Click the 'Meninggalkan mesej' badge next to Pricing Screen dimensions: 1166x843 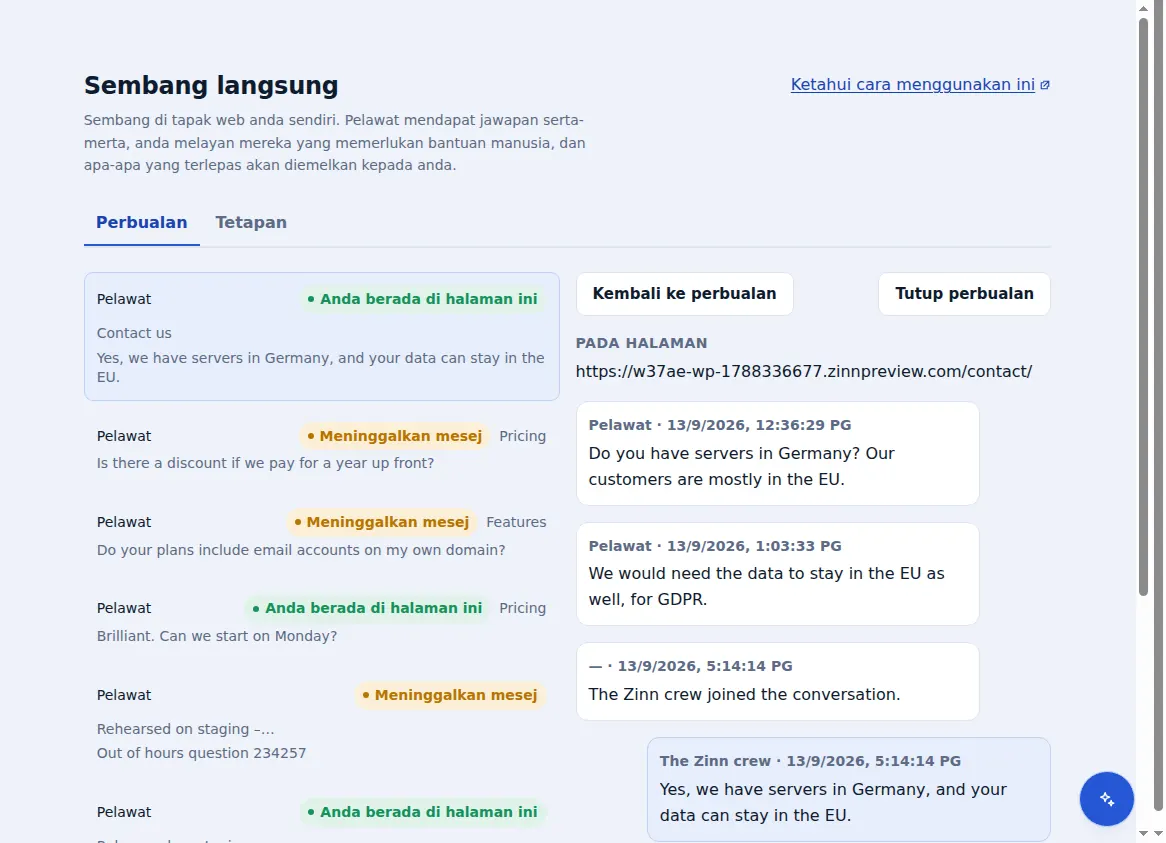coord(395,436)
